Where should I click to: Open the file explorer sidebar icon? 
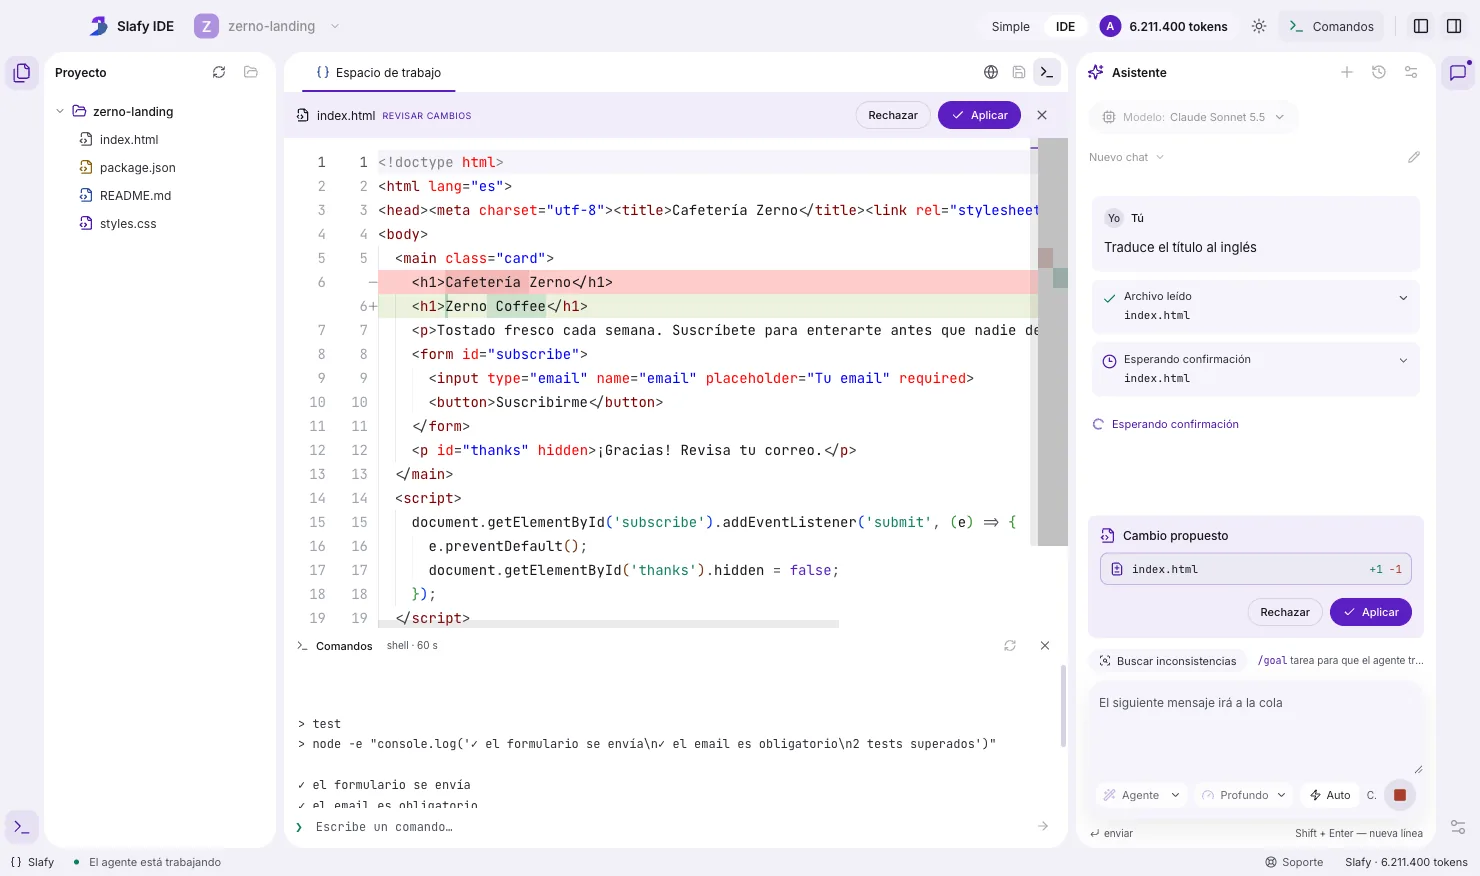[22, 73]
